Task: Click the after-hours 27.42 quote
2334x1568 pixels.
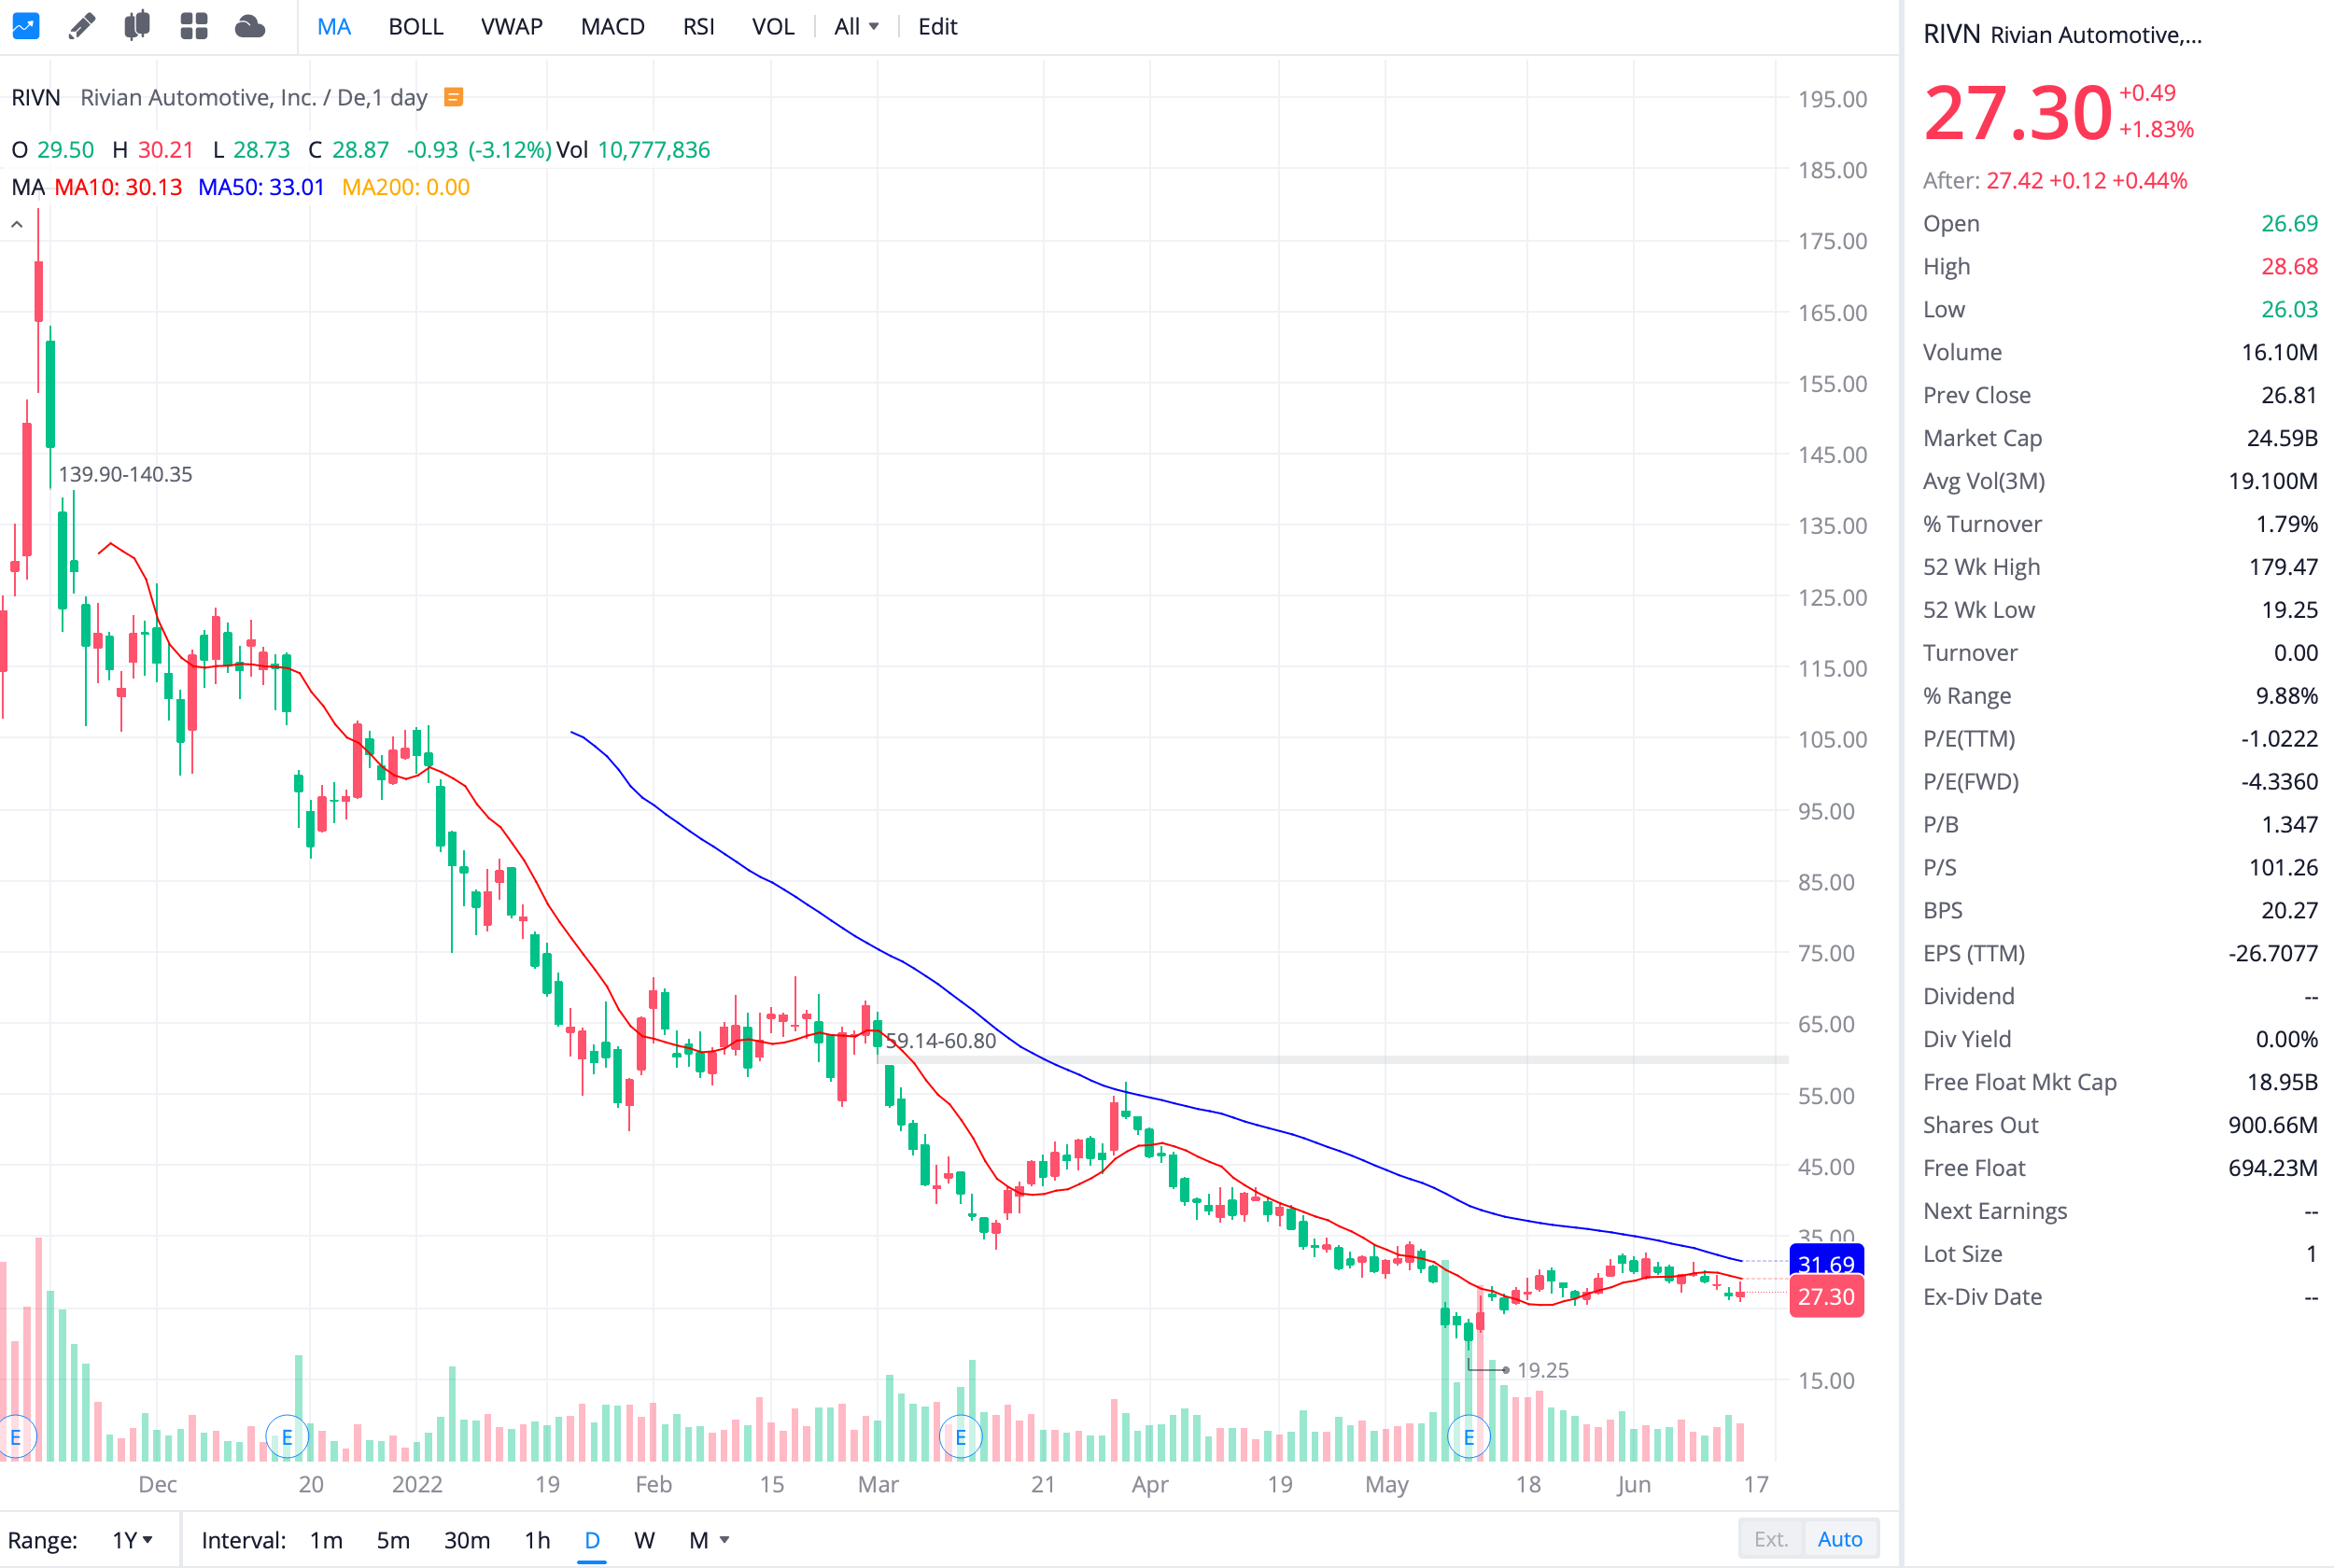Action: pyautogui.click(x=2015, y=181)
